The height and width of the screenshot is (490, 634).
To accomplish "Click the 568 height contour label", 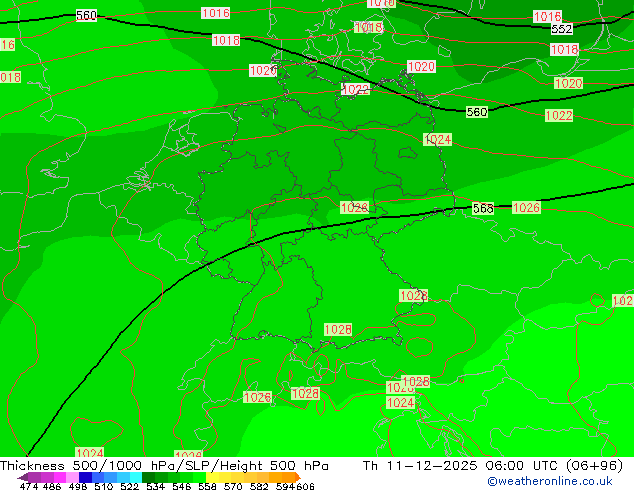I will point(483,208).
